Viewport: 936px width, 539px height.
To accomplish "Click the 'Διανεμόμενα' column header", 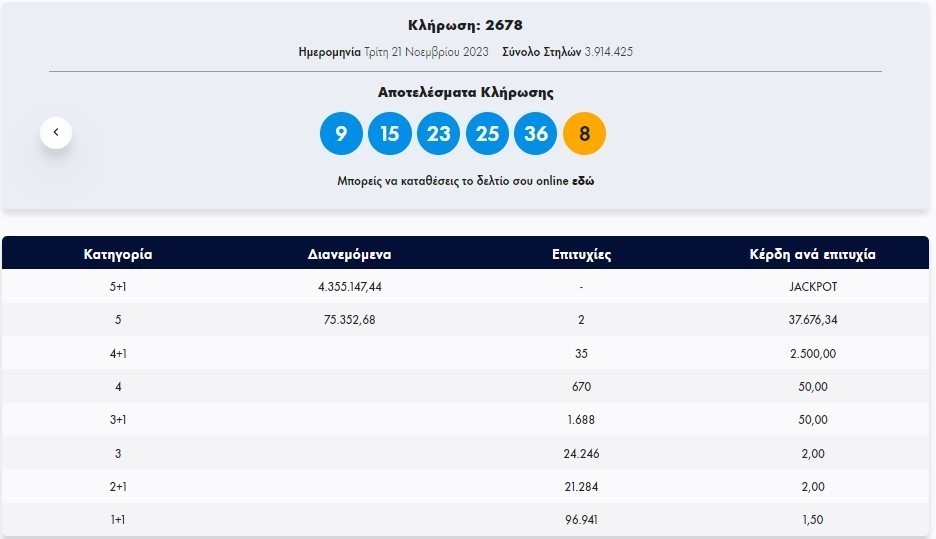I will [349, 254].
